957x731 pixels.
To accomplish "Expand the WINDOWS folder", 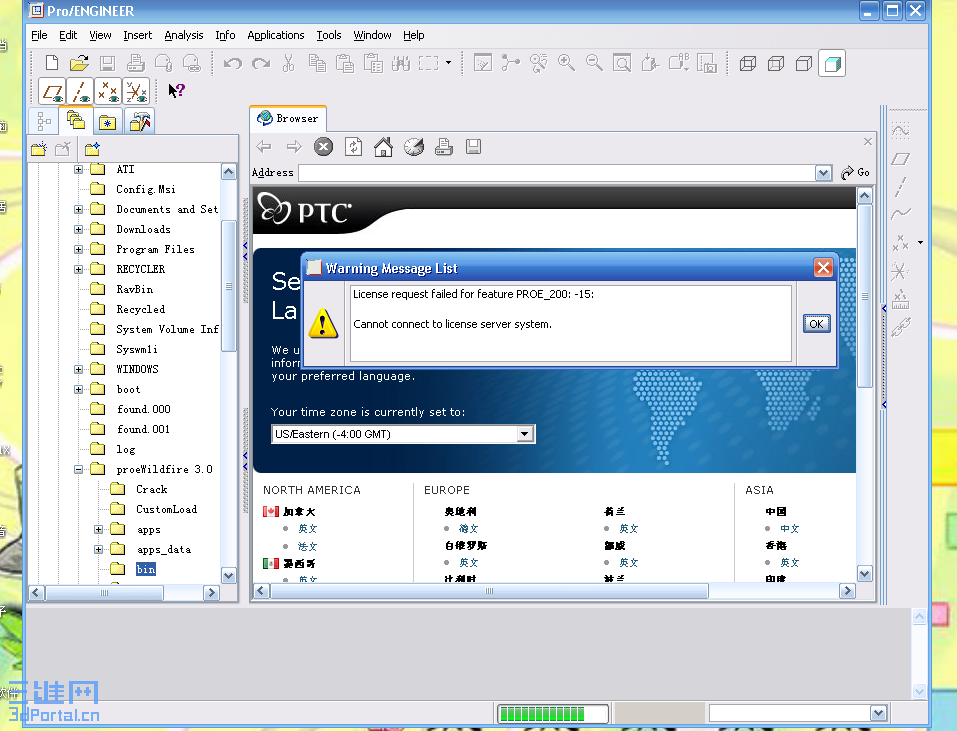I will [78, 369].
